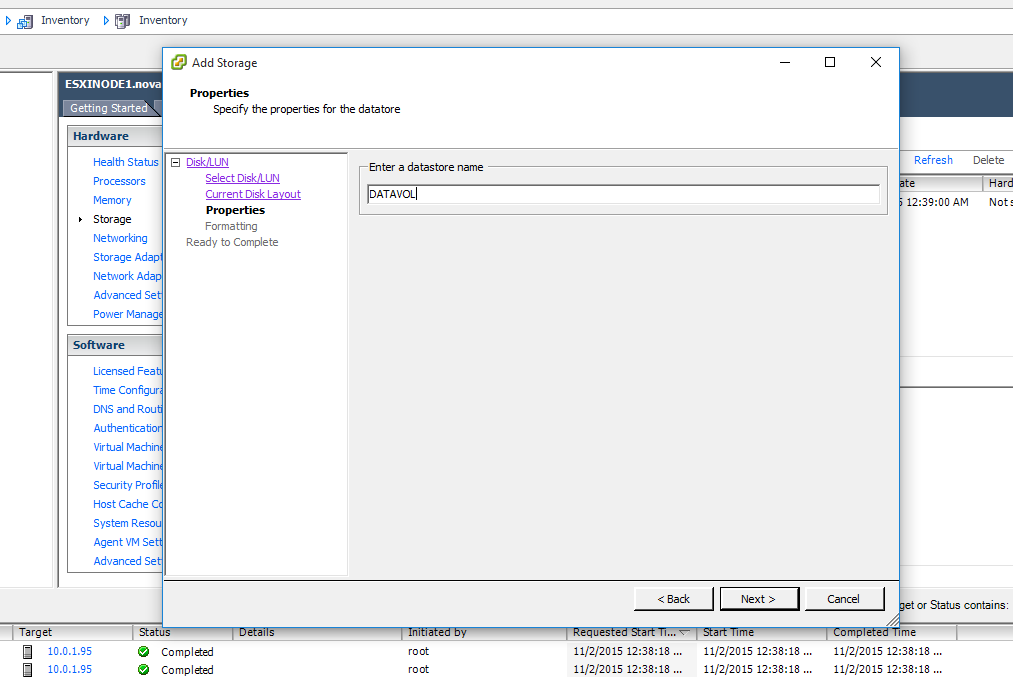1013x677 pixels.
Task: Click Refresh in the datastores view
Action: (x=933, y=160)
